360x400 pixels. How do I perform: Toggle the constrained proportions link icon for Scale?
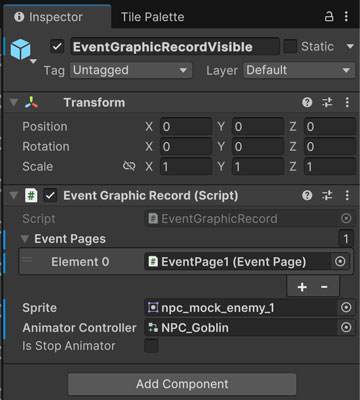pyautogui.click(x=129, y=166)
